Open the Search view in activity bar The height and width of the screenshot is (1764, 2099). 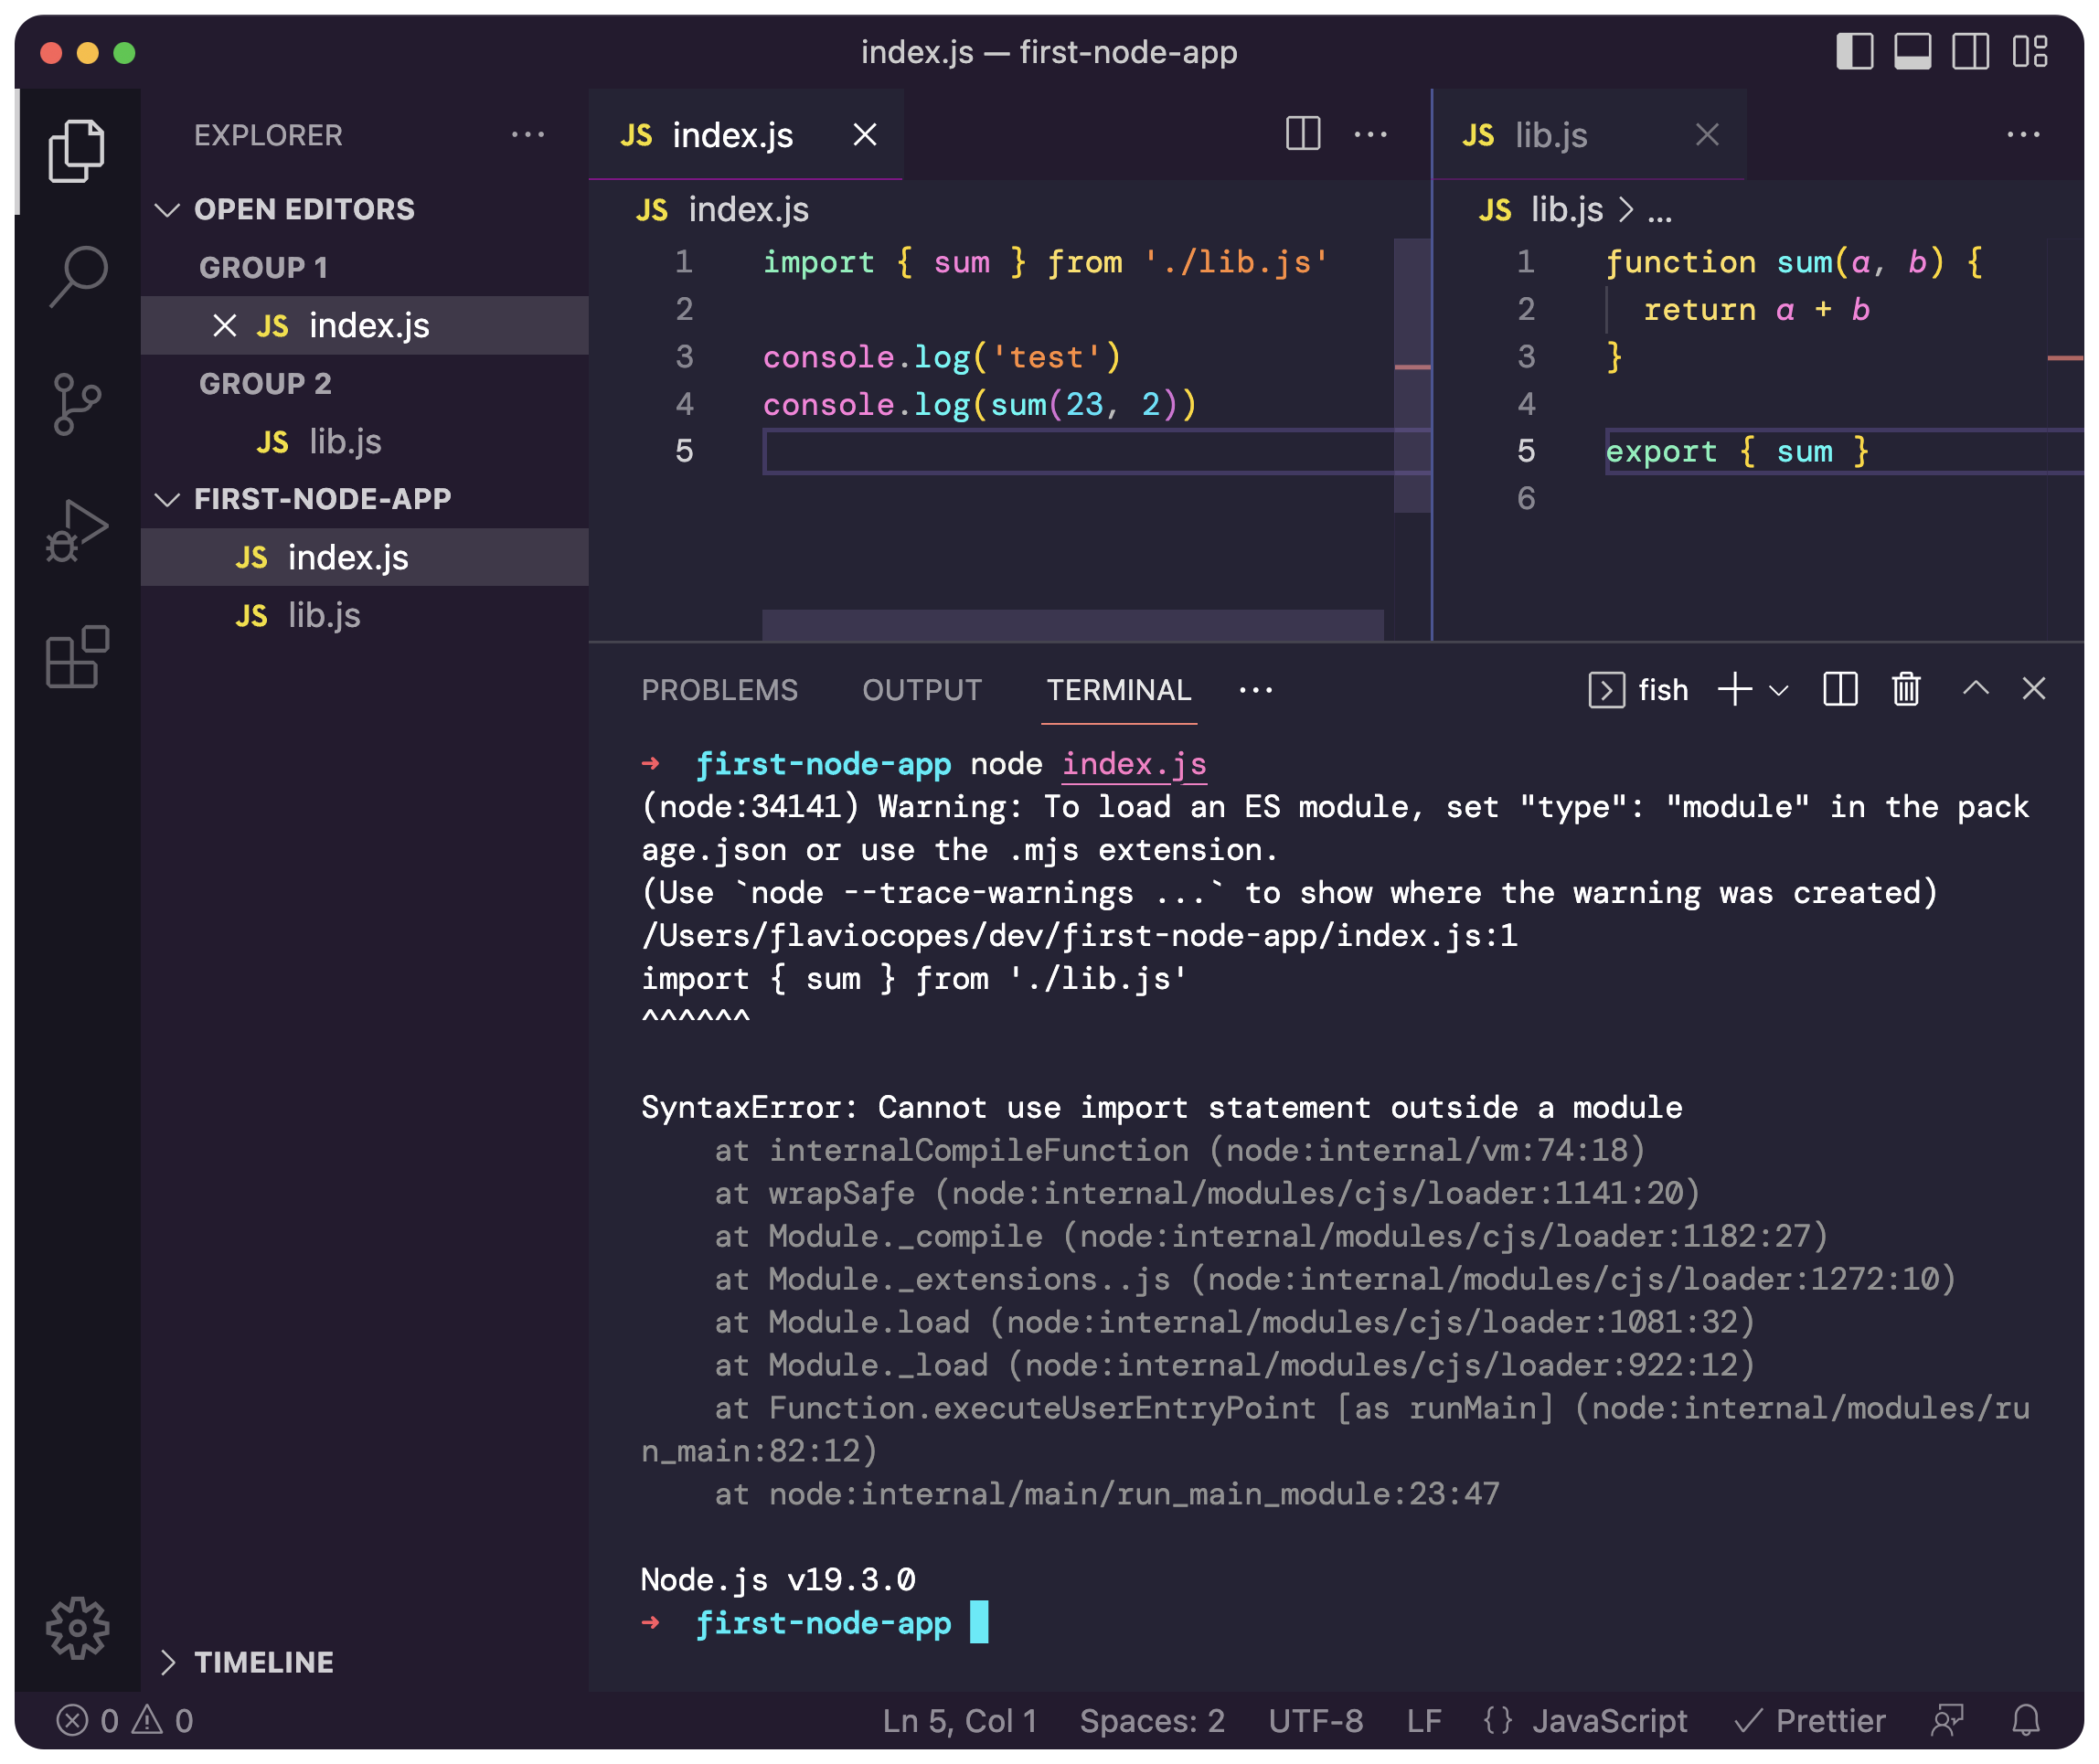point(77,276)
